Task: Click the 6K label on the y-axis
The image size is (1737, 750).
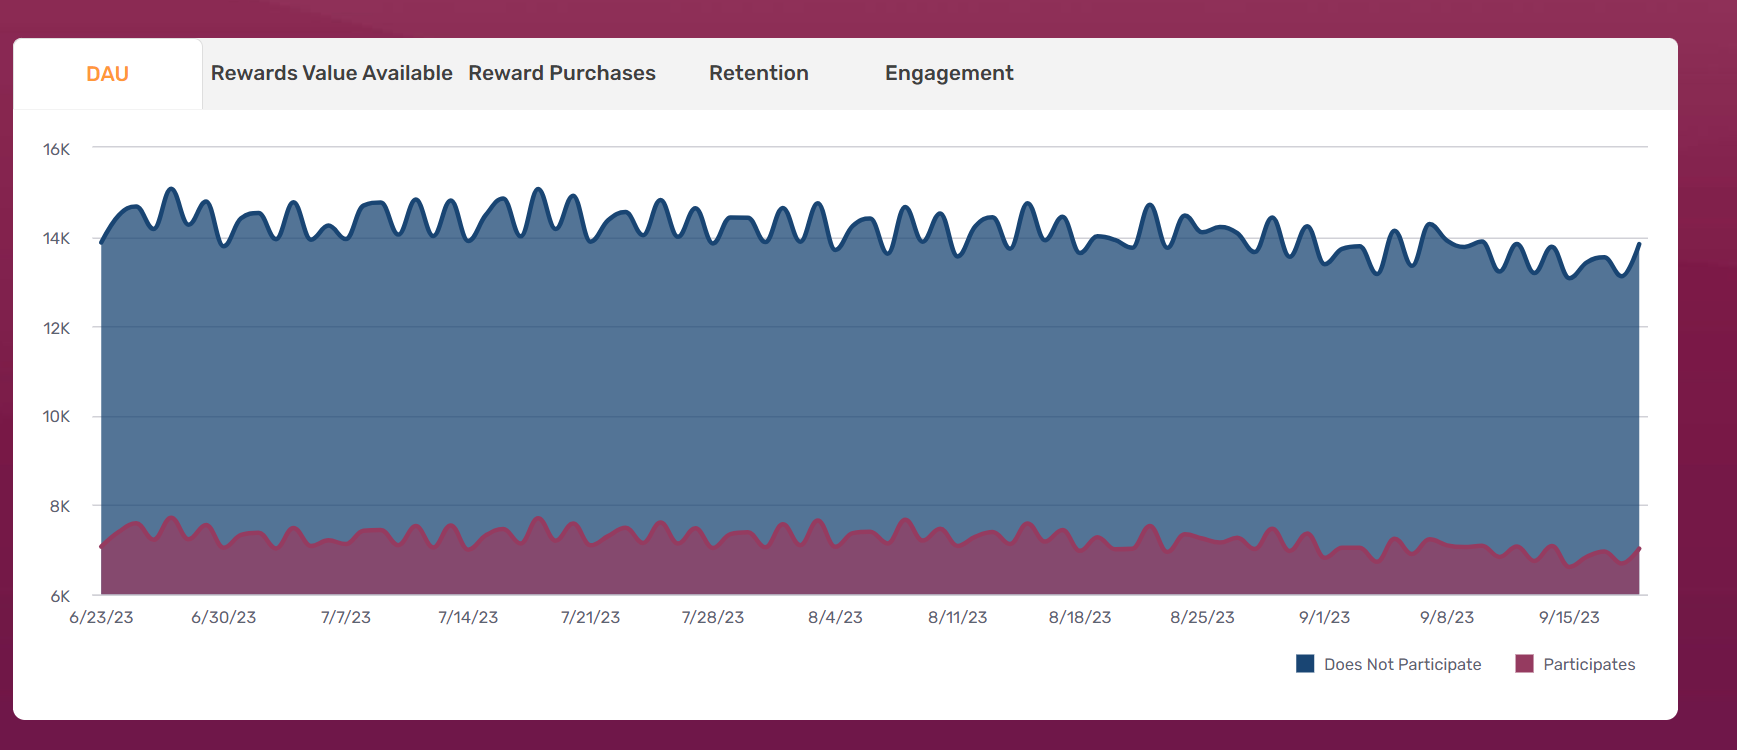Action: [60, 596]
